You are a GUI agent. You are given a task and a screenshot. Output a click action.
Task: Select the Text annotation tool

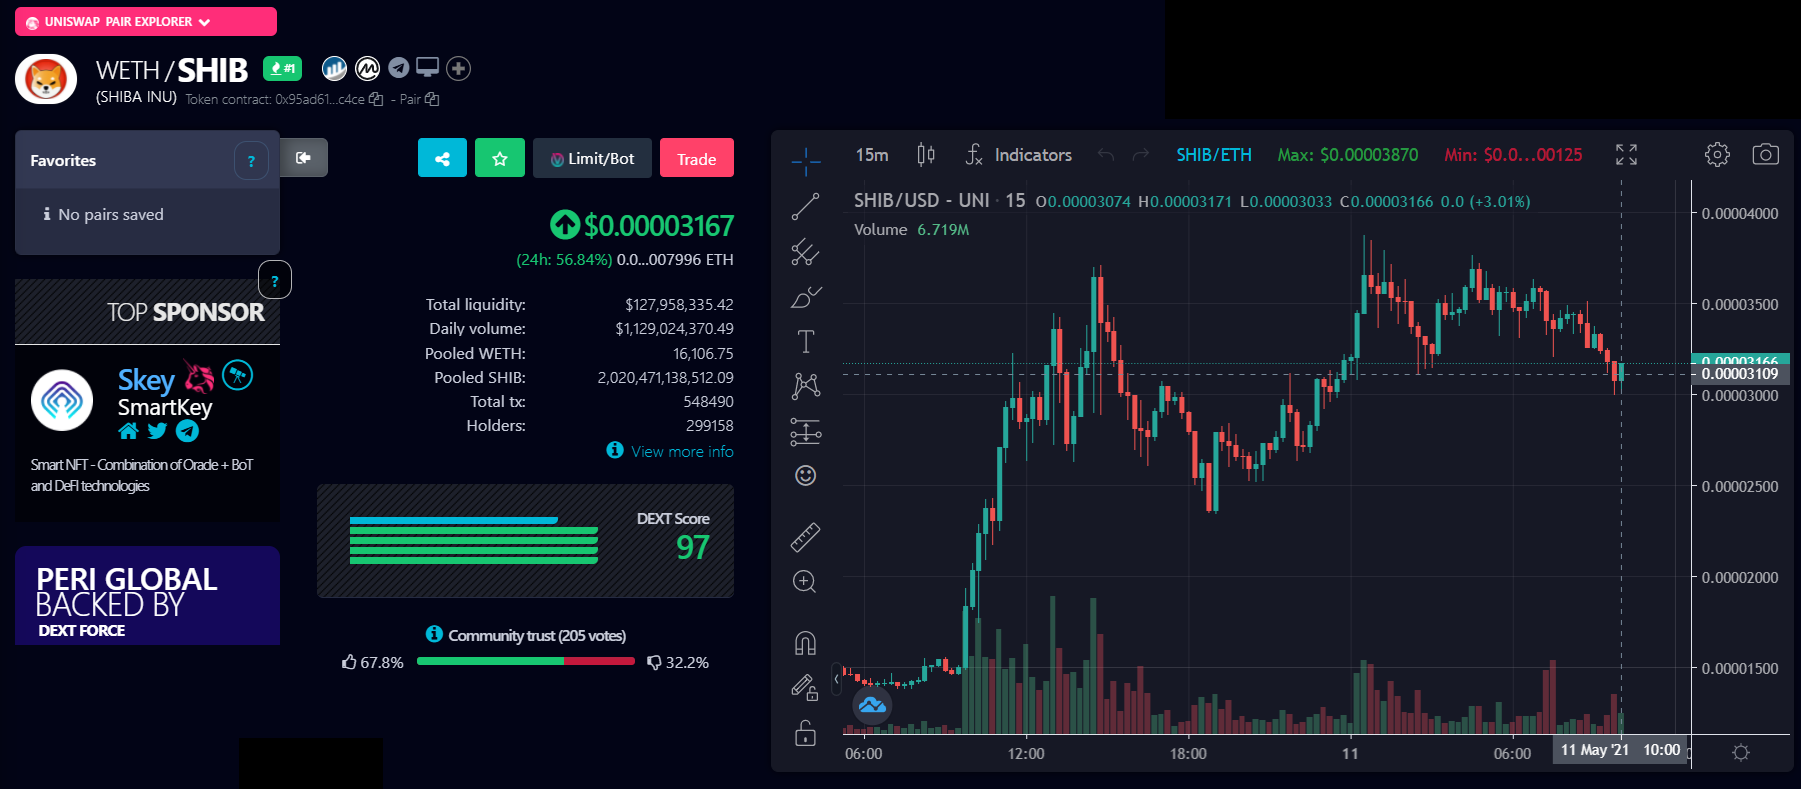click(x=805, y=342)
